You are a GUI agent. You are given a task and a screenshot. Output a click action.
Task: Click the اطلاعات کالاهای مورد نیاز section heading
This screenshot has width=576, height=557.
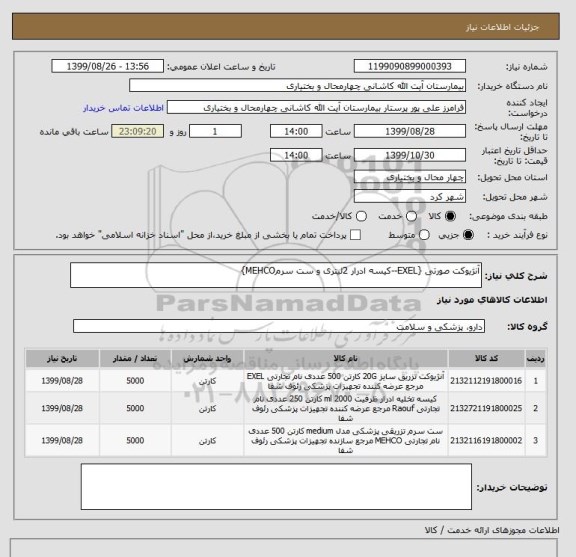492,300
